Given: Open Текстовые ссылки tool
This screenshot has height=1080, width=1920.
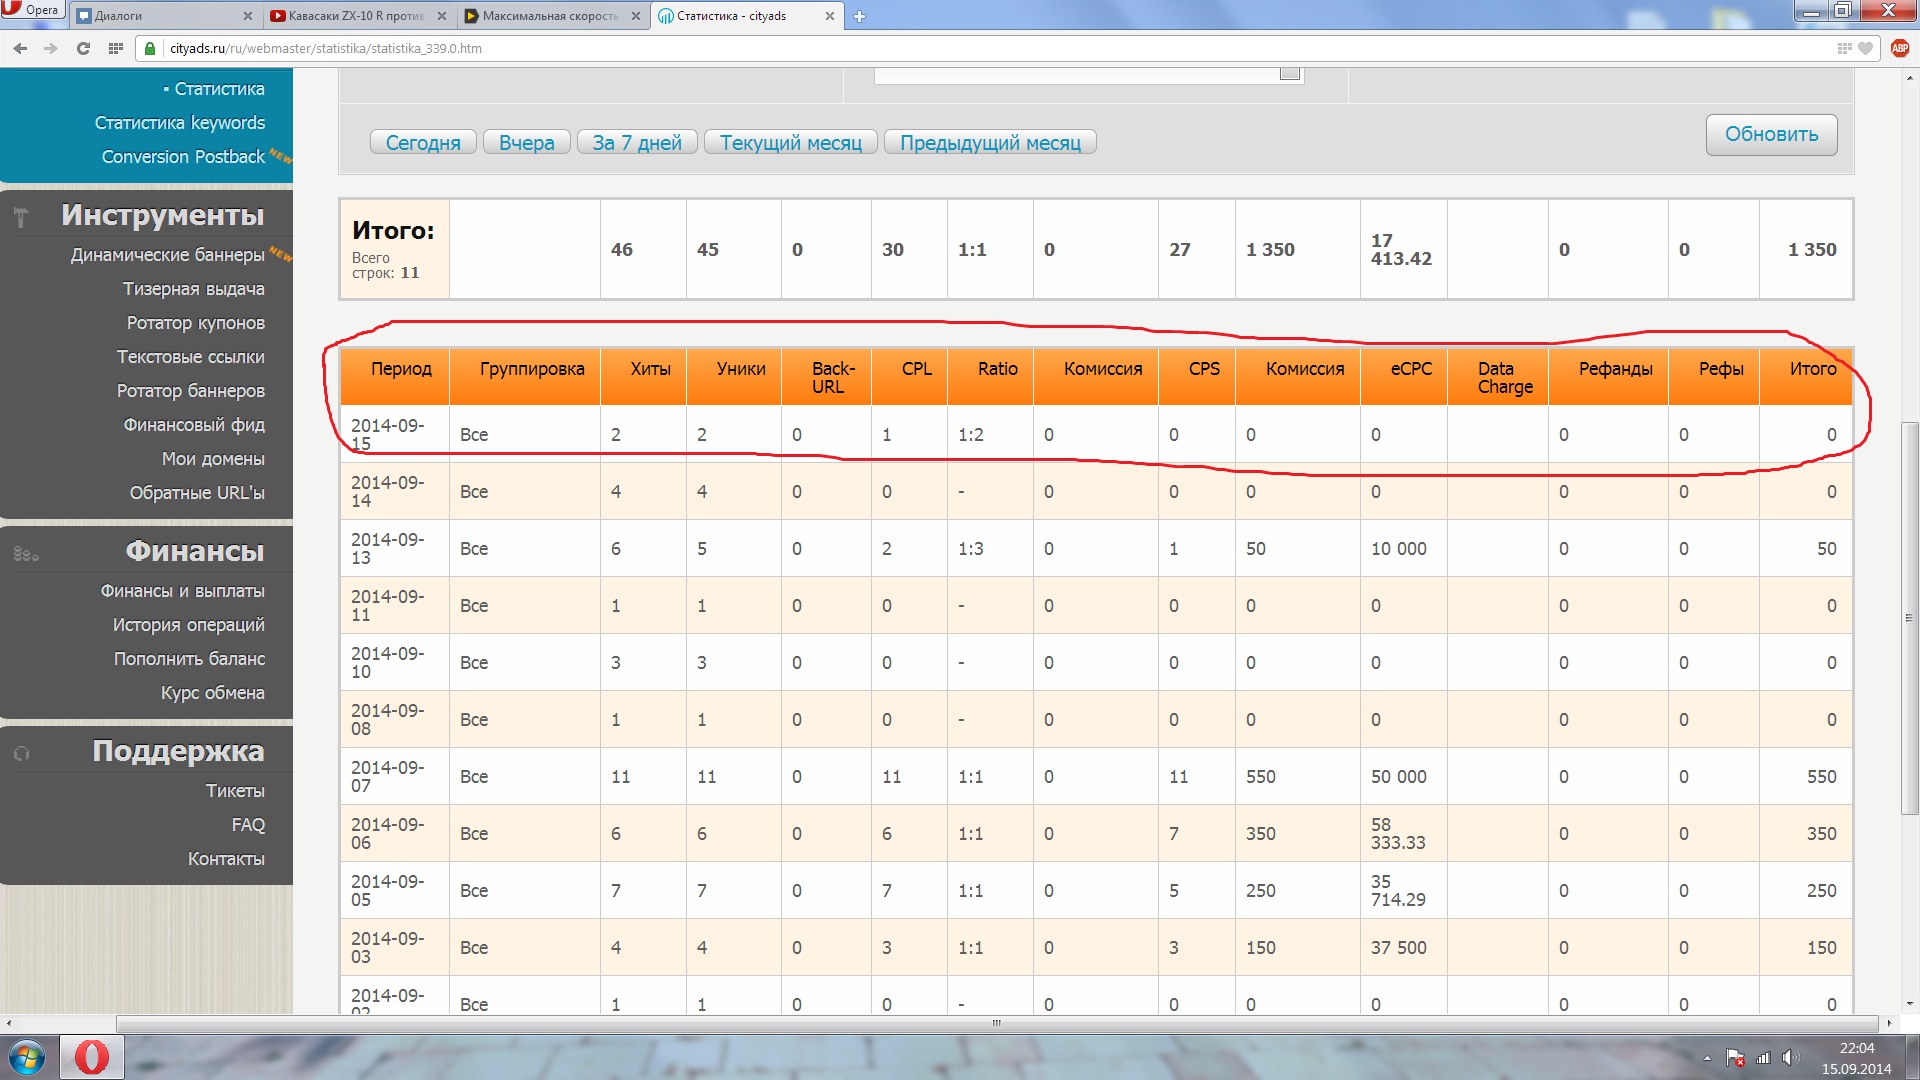Looking at the screenshot, I should pyautogui.click(x=190, y=357).
